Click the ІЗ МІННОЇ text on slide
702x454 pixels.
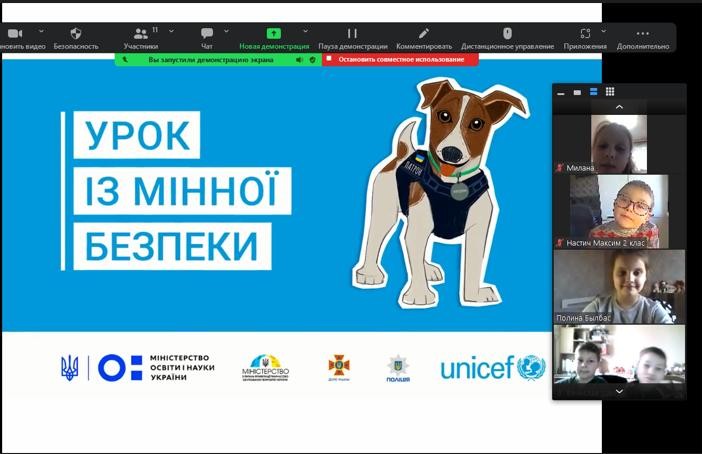coord(182,190)
